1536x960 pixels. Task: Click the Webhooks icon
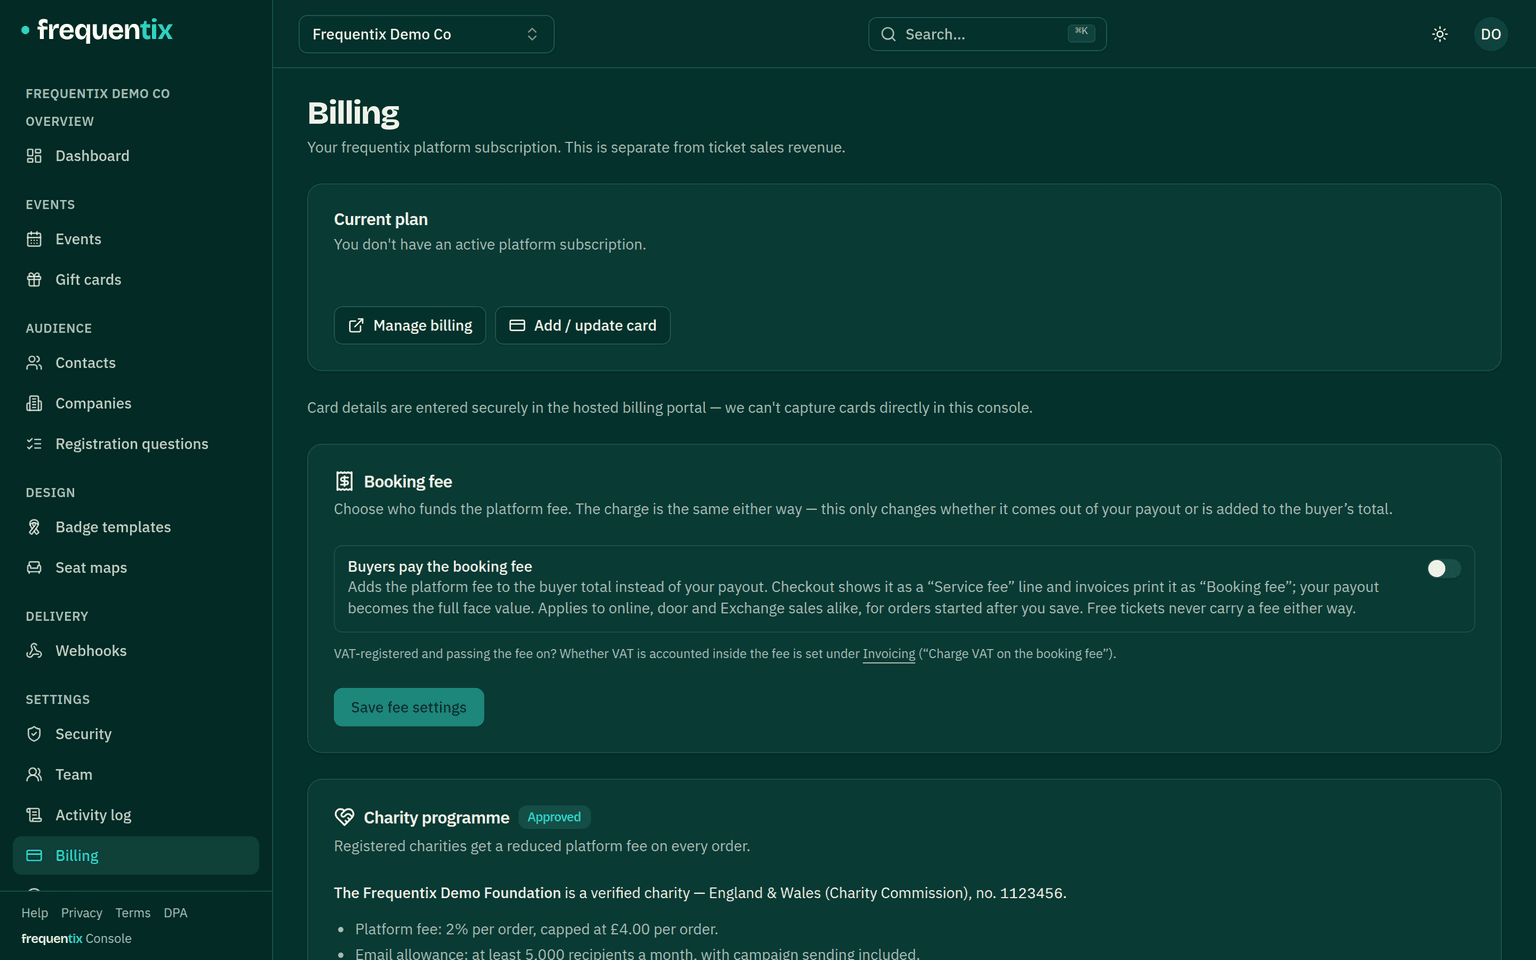point(34,651)
